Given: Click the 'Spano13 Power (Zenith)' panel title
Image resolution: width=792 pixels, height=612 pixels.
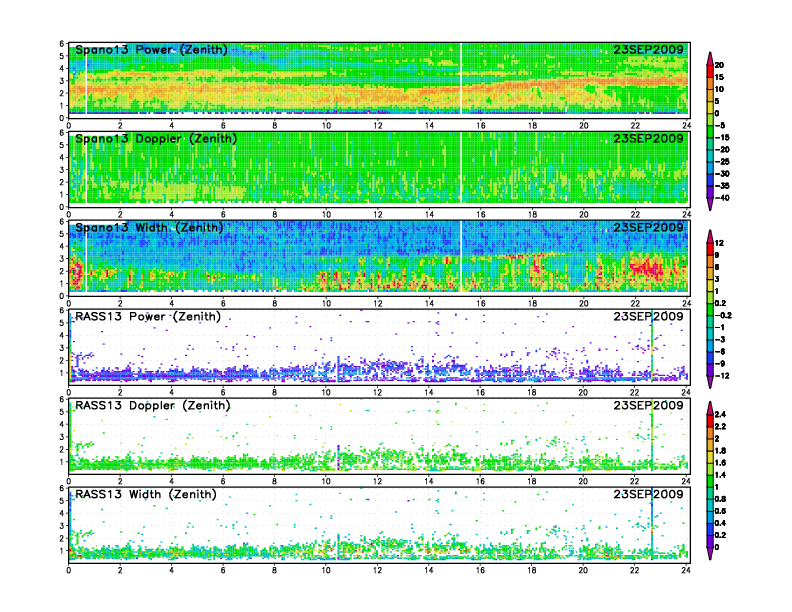Looking at the screenshot, I should (x=151, y=50).
